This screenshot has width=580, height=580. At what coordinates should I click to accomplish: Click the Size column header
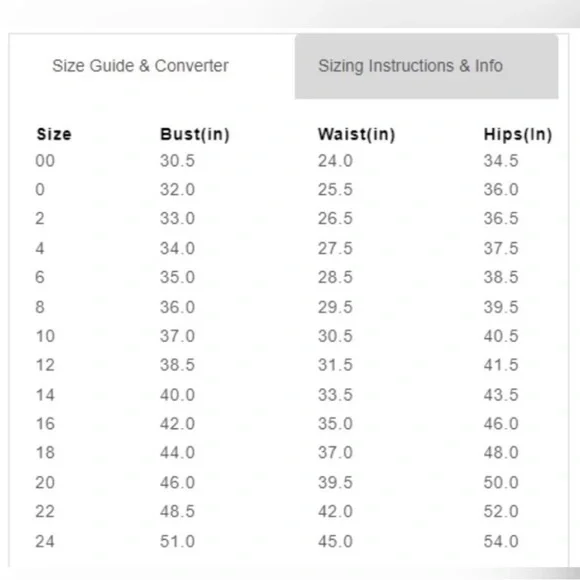[x=54, y=134]
